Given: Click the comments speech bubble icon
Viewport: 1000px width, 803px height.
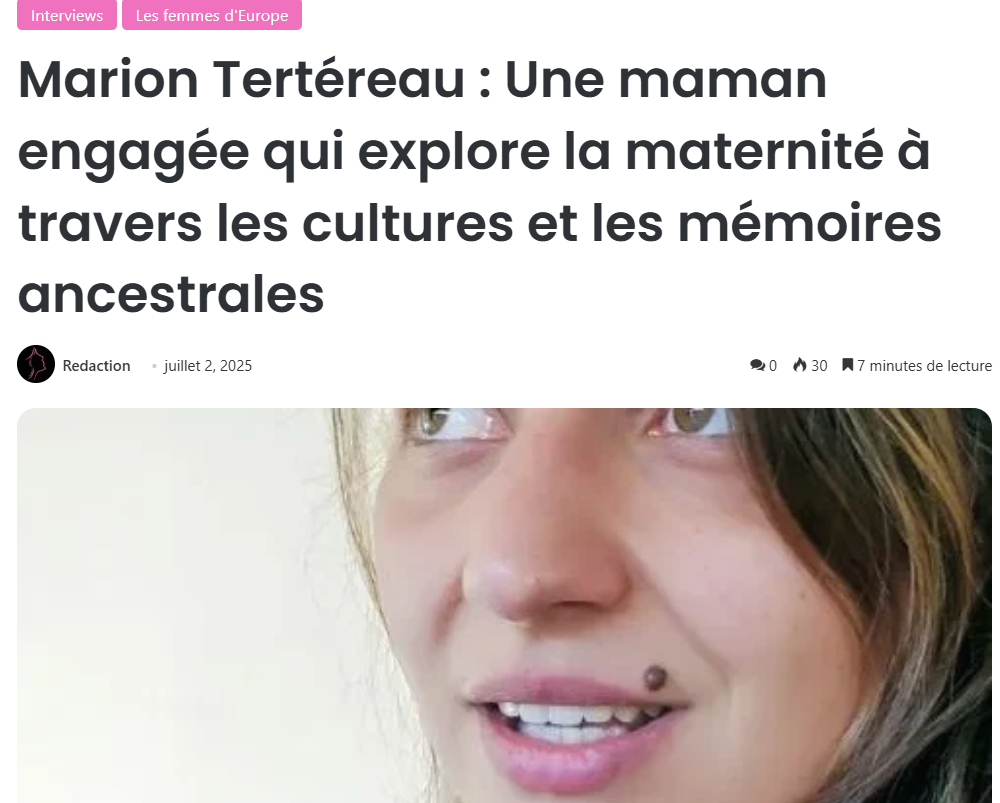Looking at the screenshot, I should click(x=757, y=365).
